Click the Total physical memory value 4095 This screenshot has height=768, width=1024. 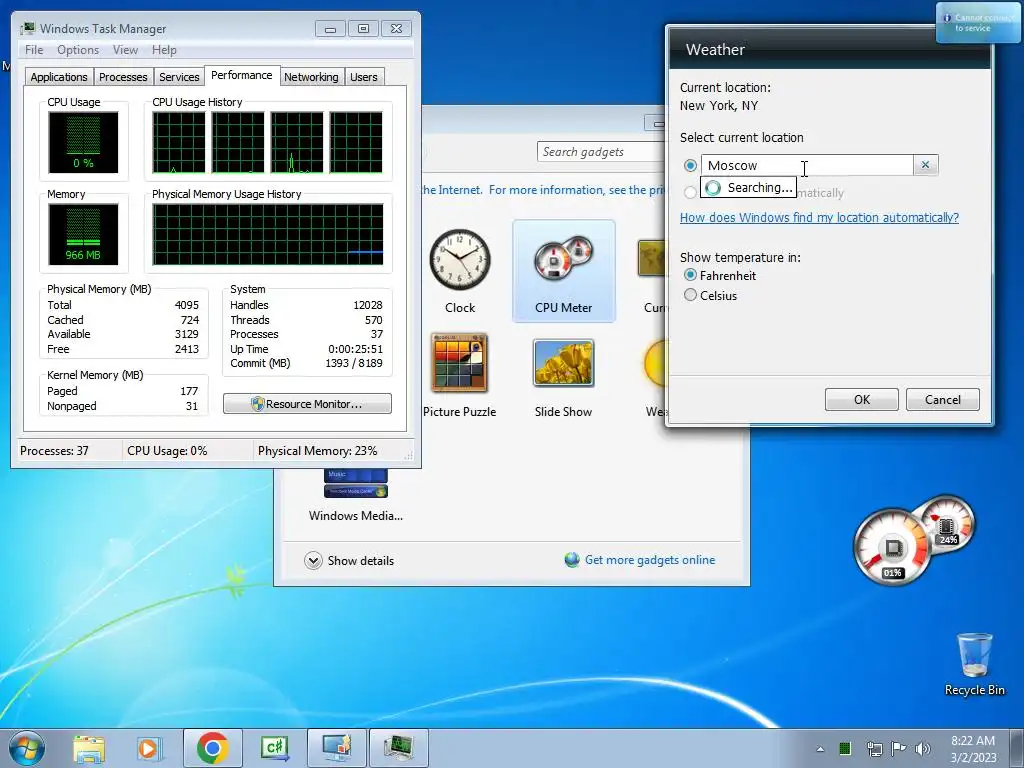187,305
